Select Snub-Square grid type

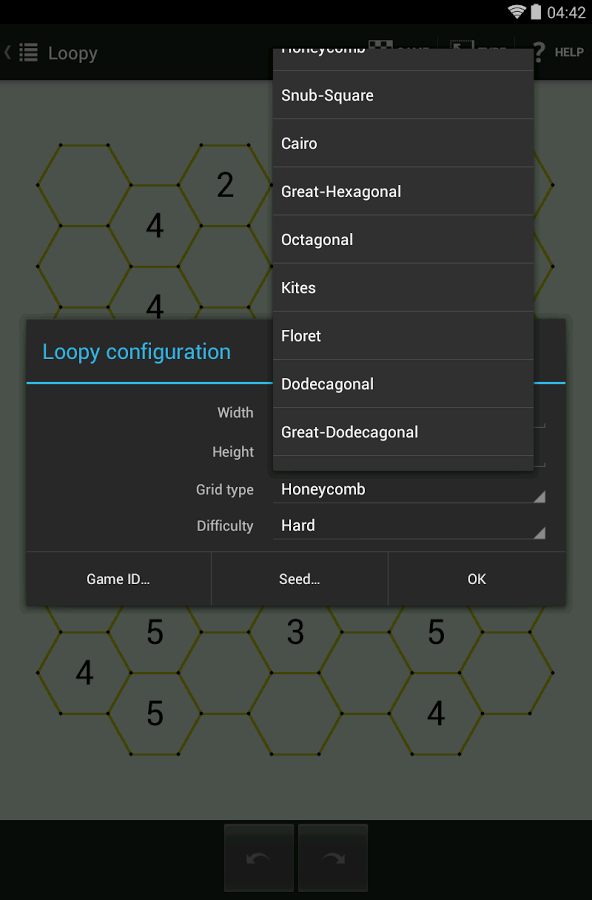pyautogui.click(x=403, y=95)
